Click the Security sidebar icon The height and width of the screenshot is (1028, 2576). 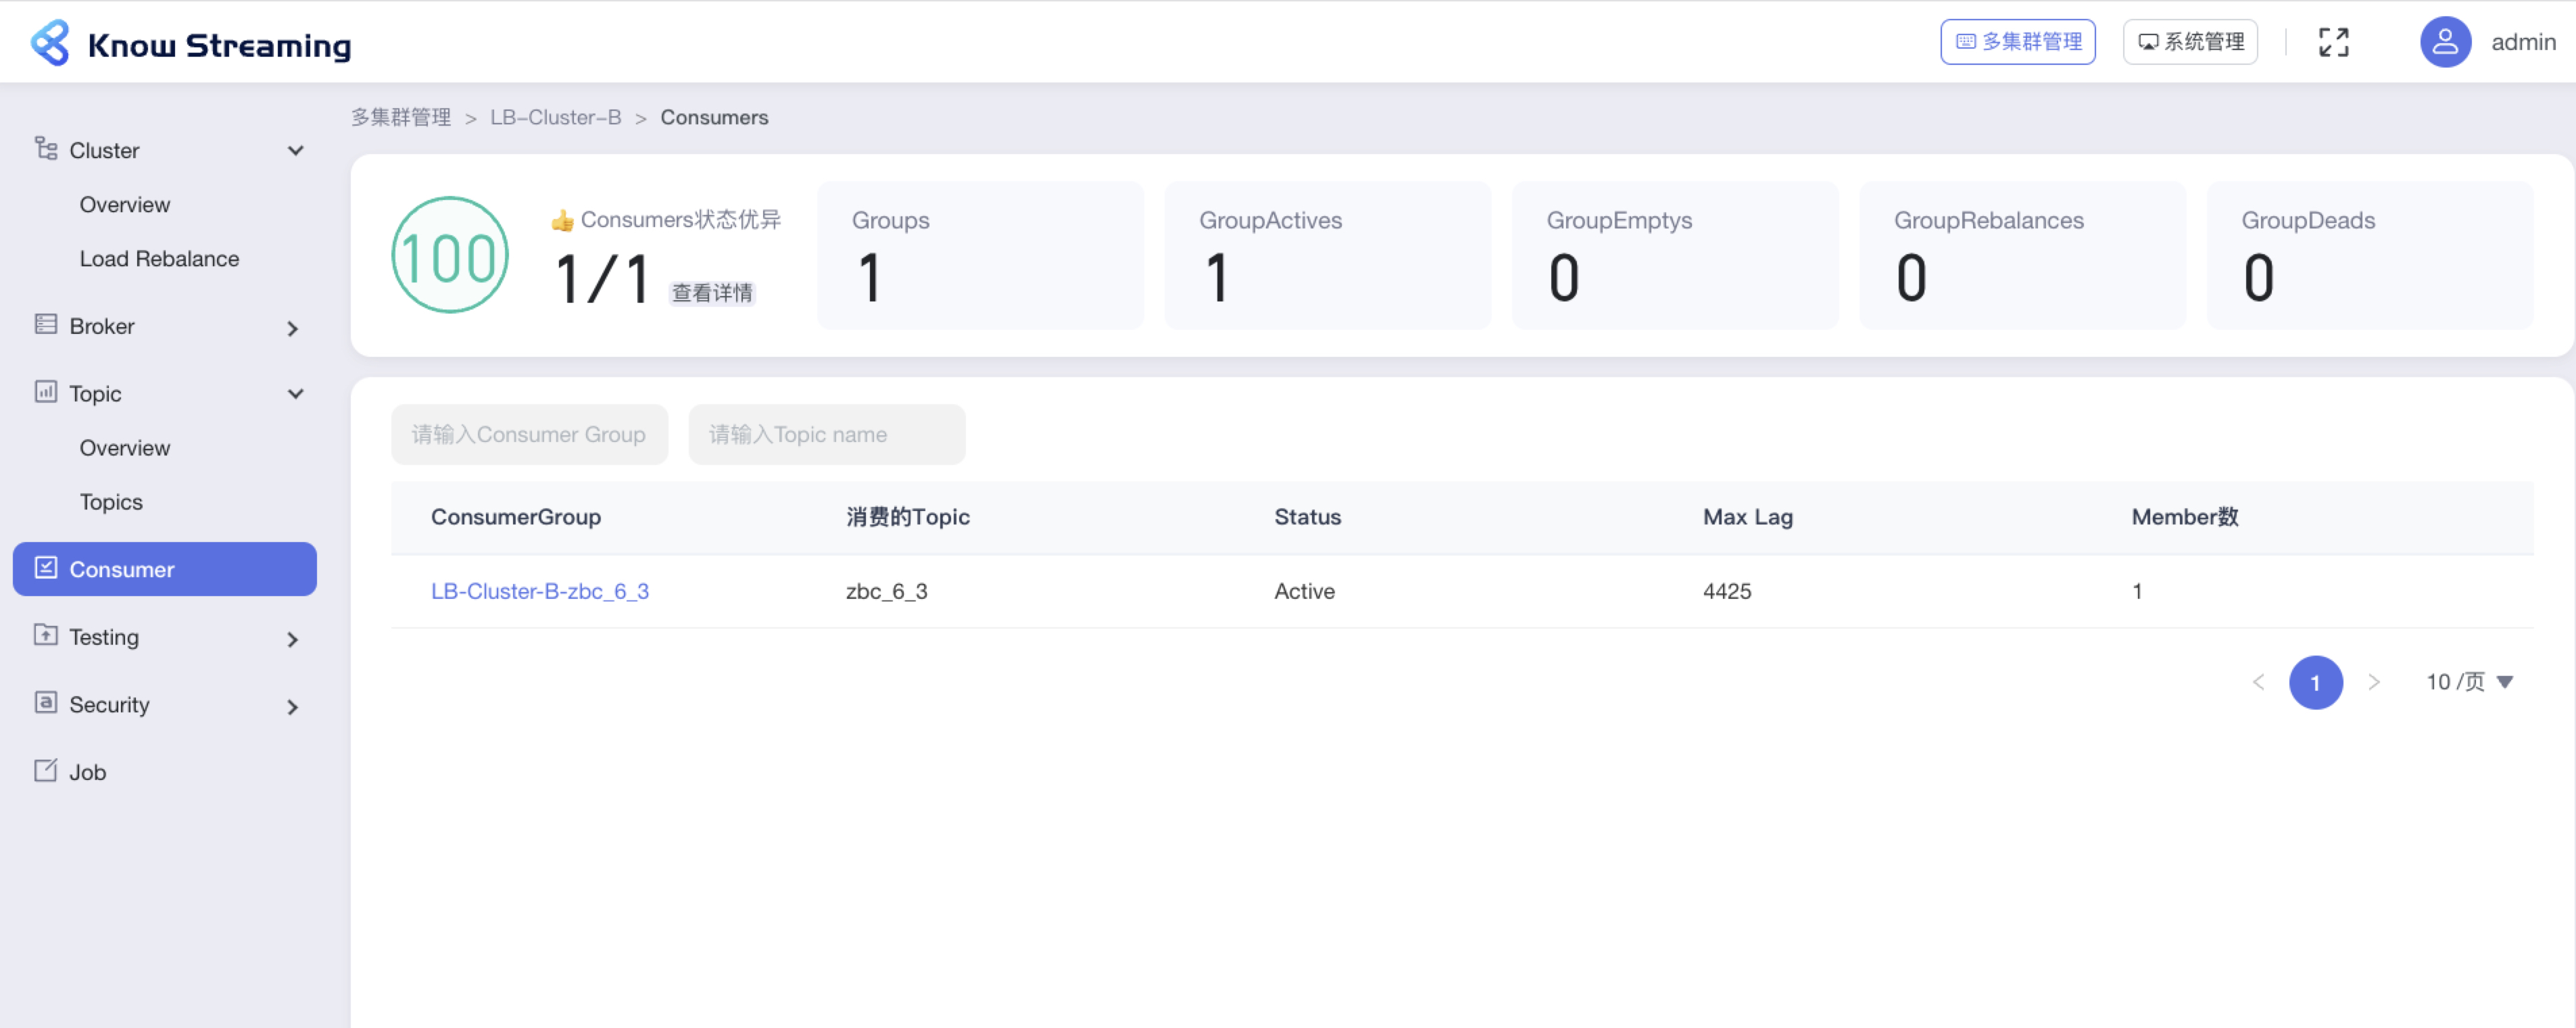click(46, 703)
